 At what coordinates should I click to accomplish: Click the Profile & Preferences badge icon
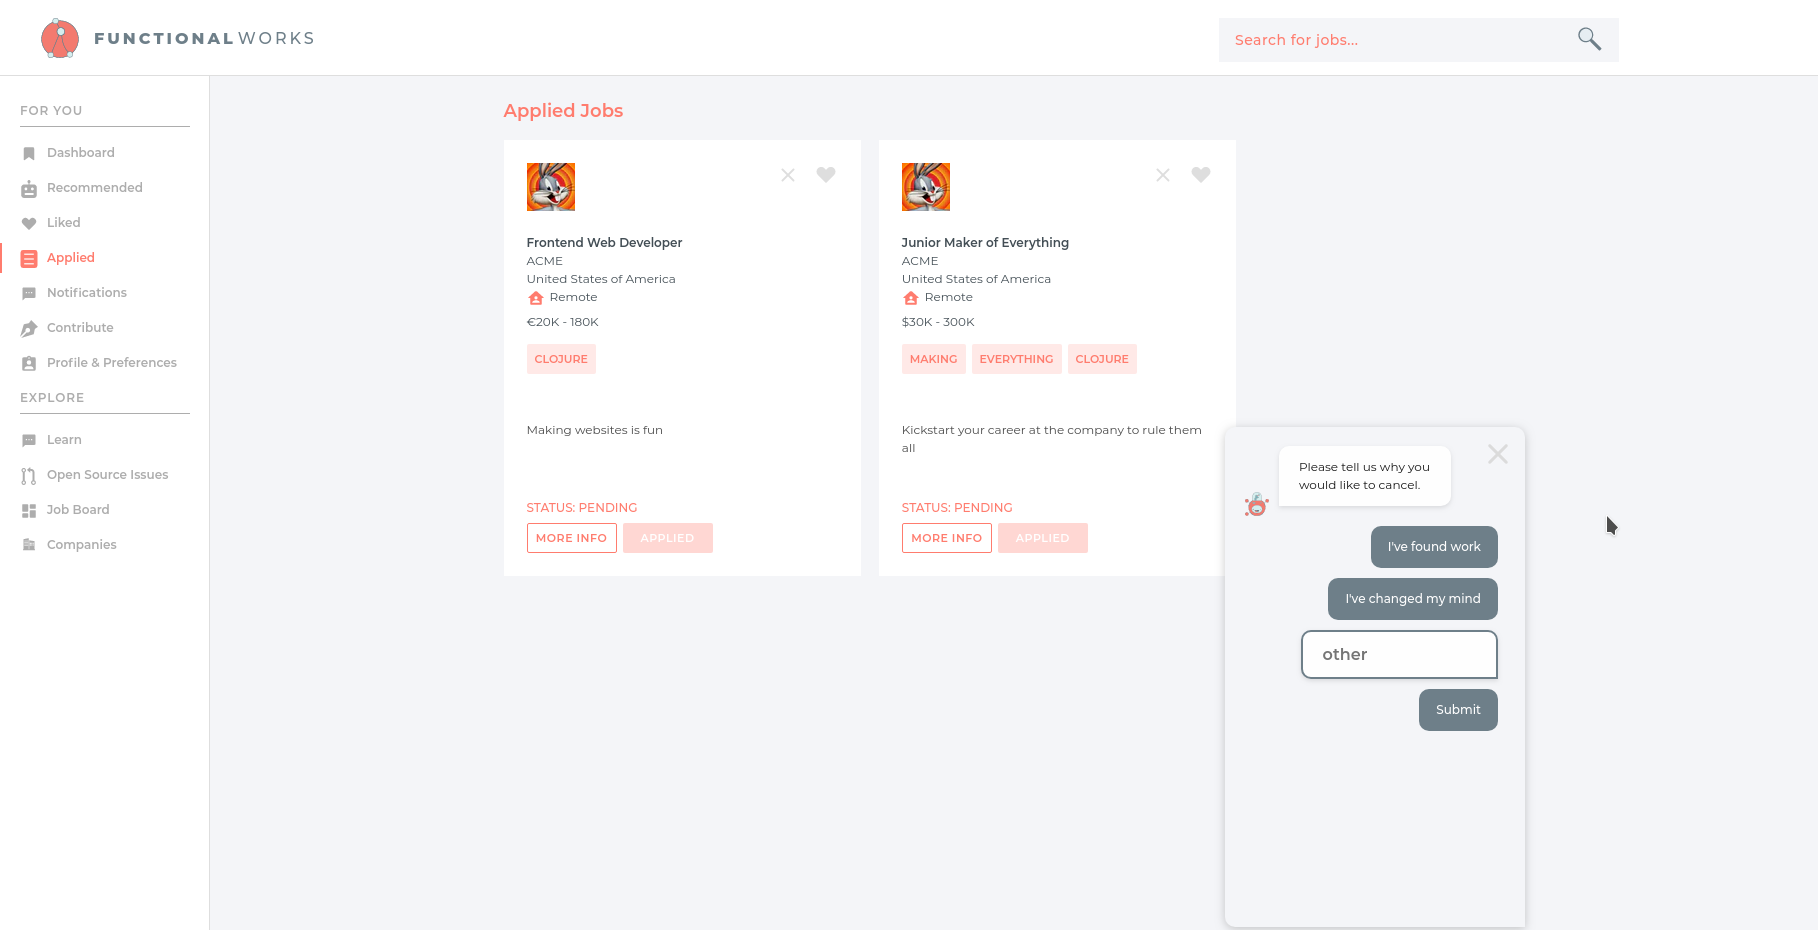pos(29,363)
